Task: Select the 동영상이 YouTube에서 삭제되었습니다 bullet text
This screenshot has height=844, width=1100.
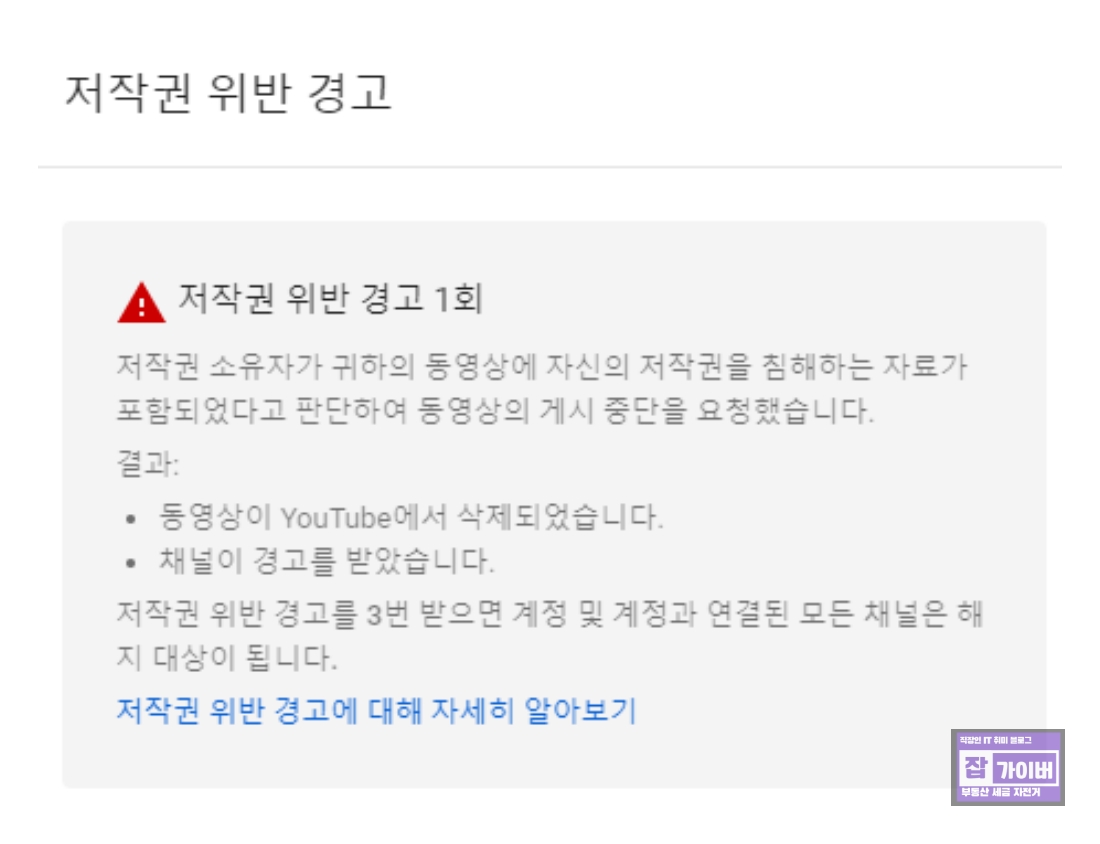Action: pyautogui.click(x=411, y=517)
